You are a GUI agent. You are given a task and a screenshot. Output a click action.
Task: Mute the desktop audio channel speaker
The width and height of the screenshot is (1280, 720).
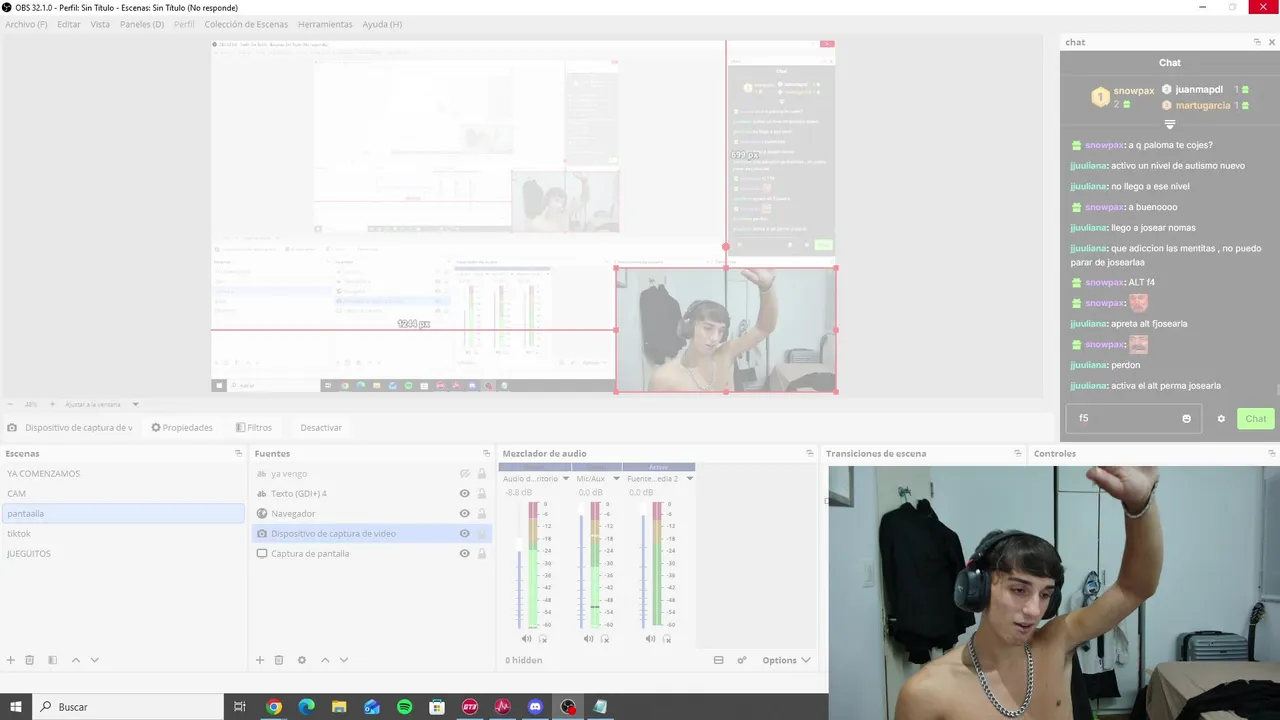point(526,638)
